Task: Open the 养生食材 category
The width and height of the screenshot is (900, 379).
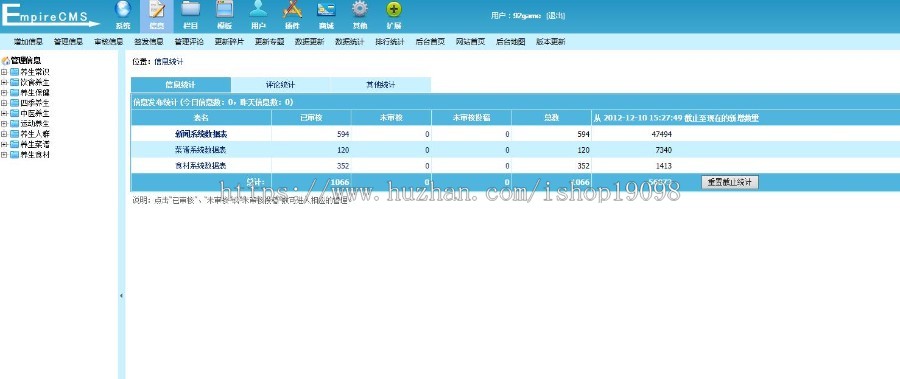Action: click(35, 154)
